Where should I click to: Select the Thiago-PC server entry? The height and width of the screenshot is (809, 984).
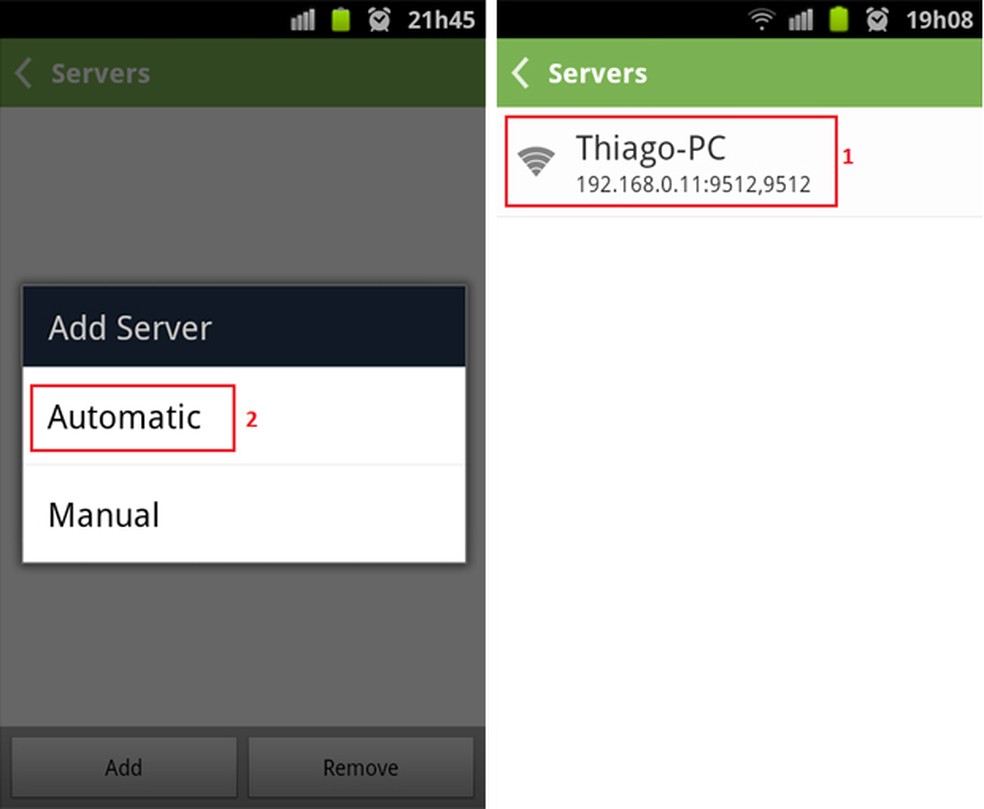click(739, 162)
